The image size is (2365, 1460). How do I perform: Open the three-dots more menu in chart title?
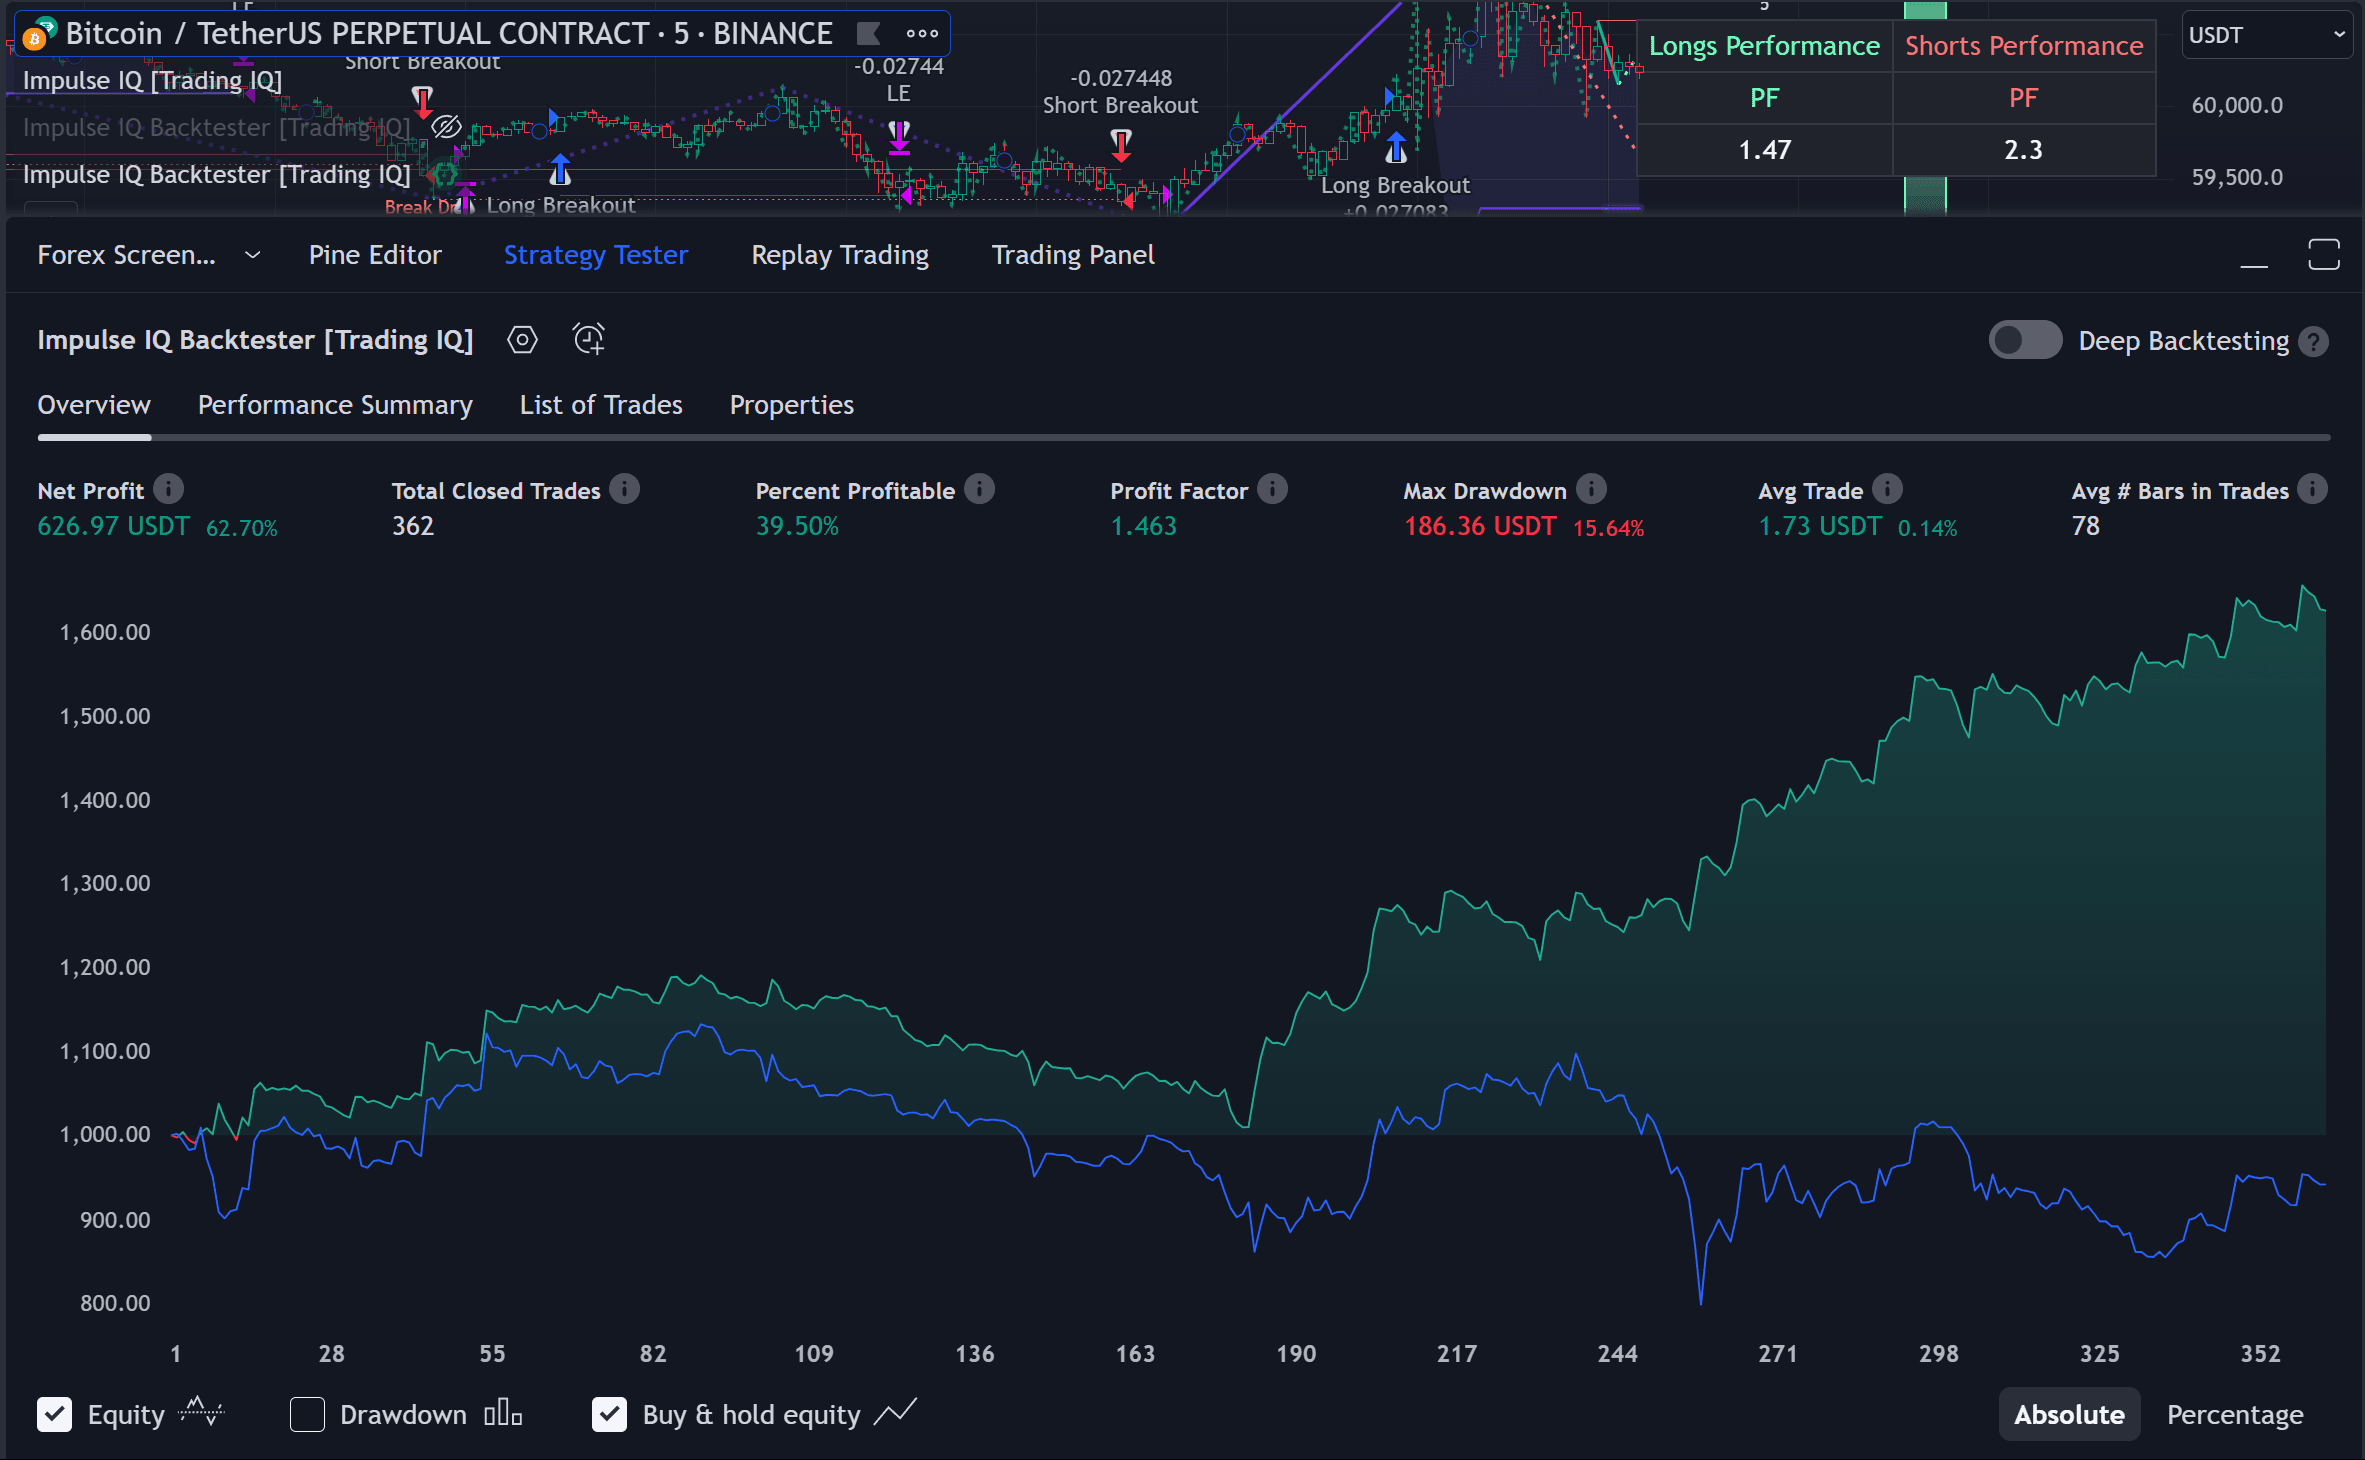point(922,34)
